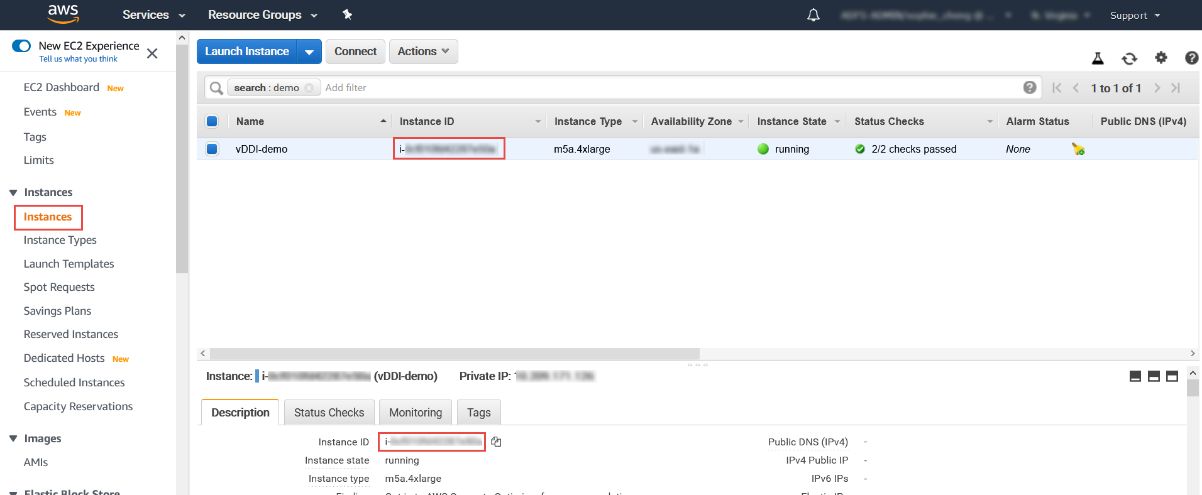This screenshot has width=1202, height=495.
Task: Collapse the Instances section in sidebar
Action: click(x=13, y=192)
